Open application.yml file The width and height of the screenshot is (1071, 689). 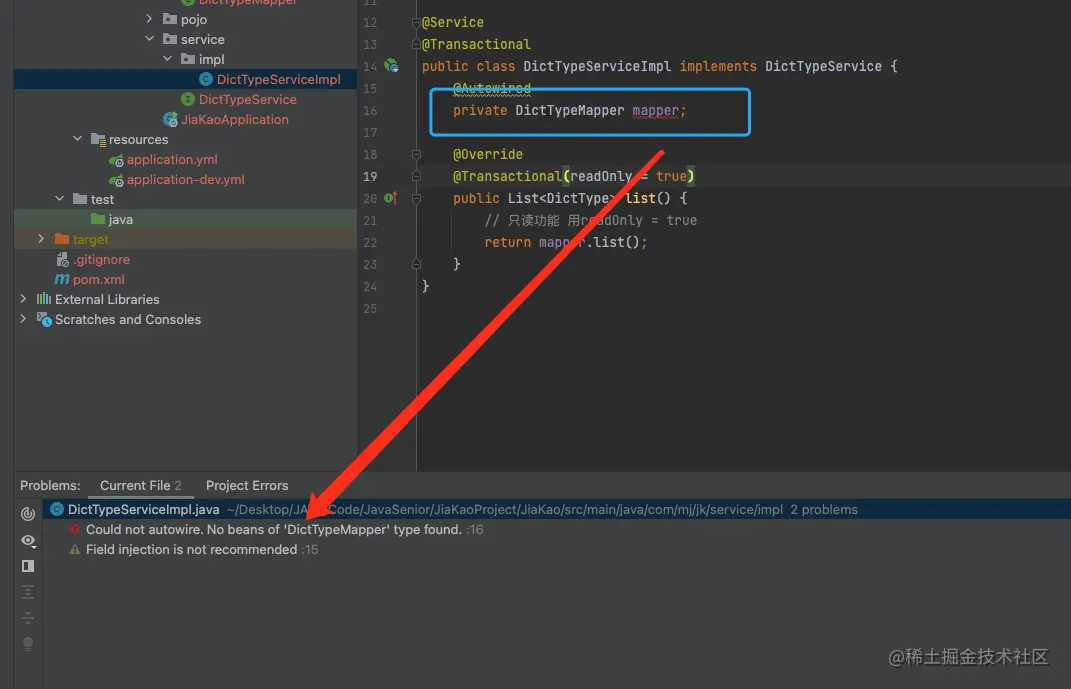pyautogui.click(x=172, y=159)
